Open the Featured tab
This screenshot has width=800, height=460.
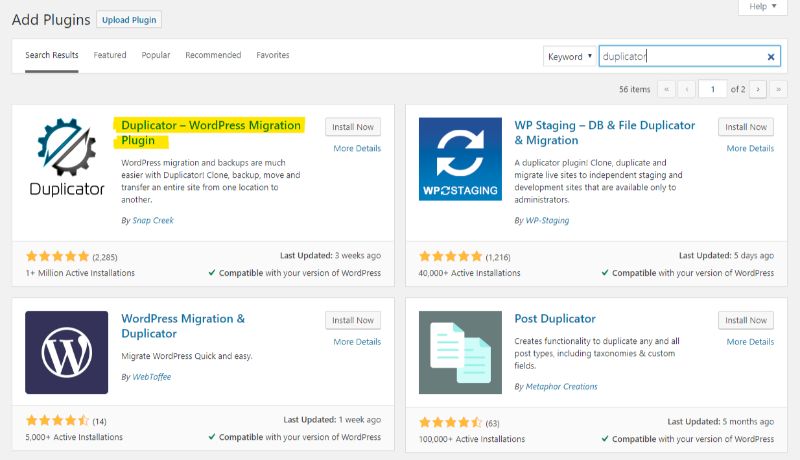110,55
